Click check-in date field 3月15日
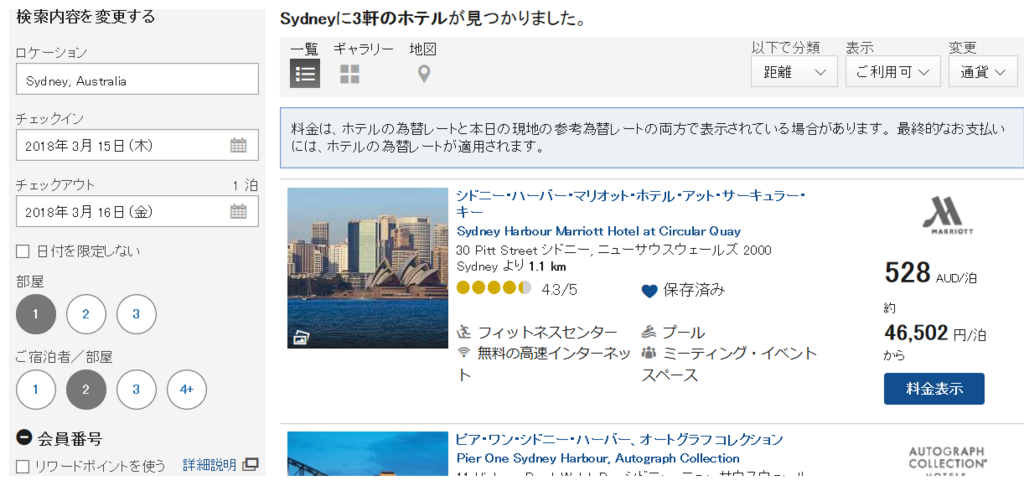The height and width of the screenshot is (491, 1024). pos(137,145)
